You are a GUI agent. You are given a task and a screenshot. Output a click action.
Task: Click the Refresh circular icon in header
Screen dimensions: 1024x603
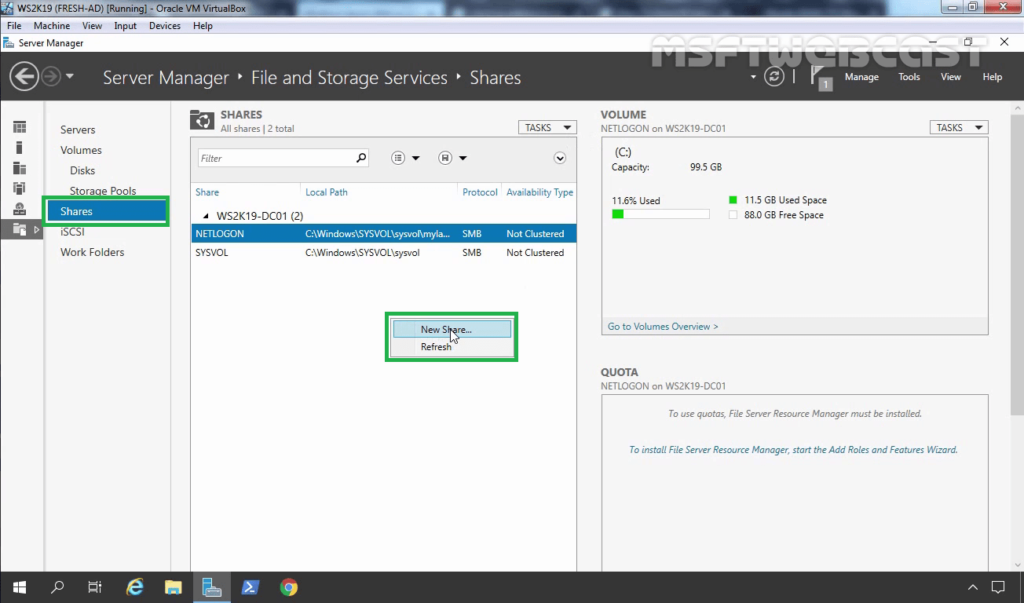click(x=774, y=76)
